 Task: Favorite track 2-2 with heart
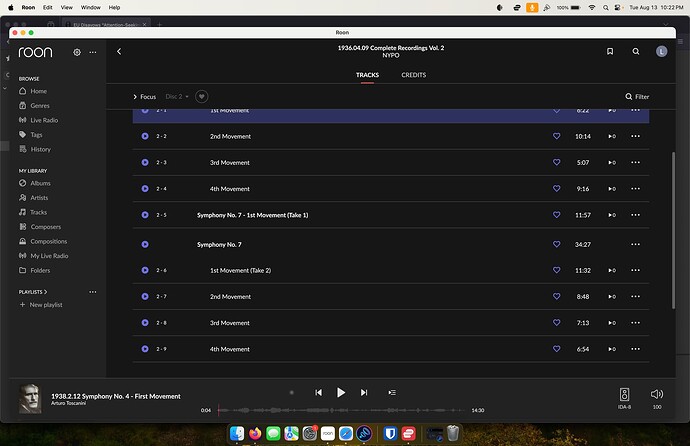[557, 136]
